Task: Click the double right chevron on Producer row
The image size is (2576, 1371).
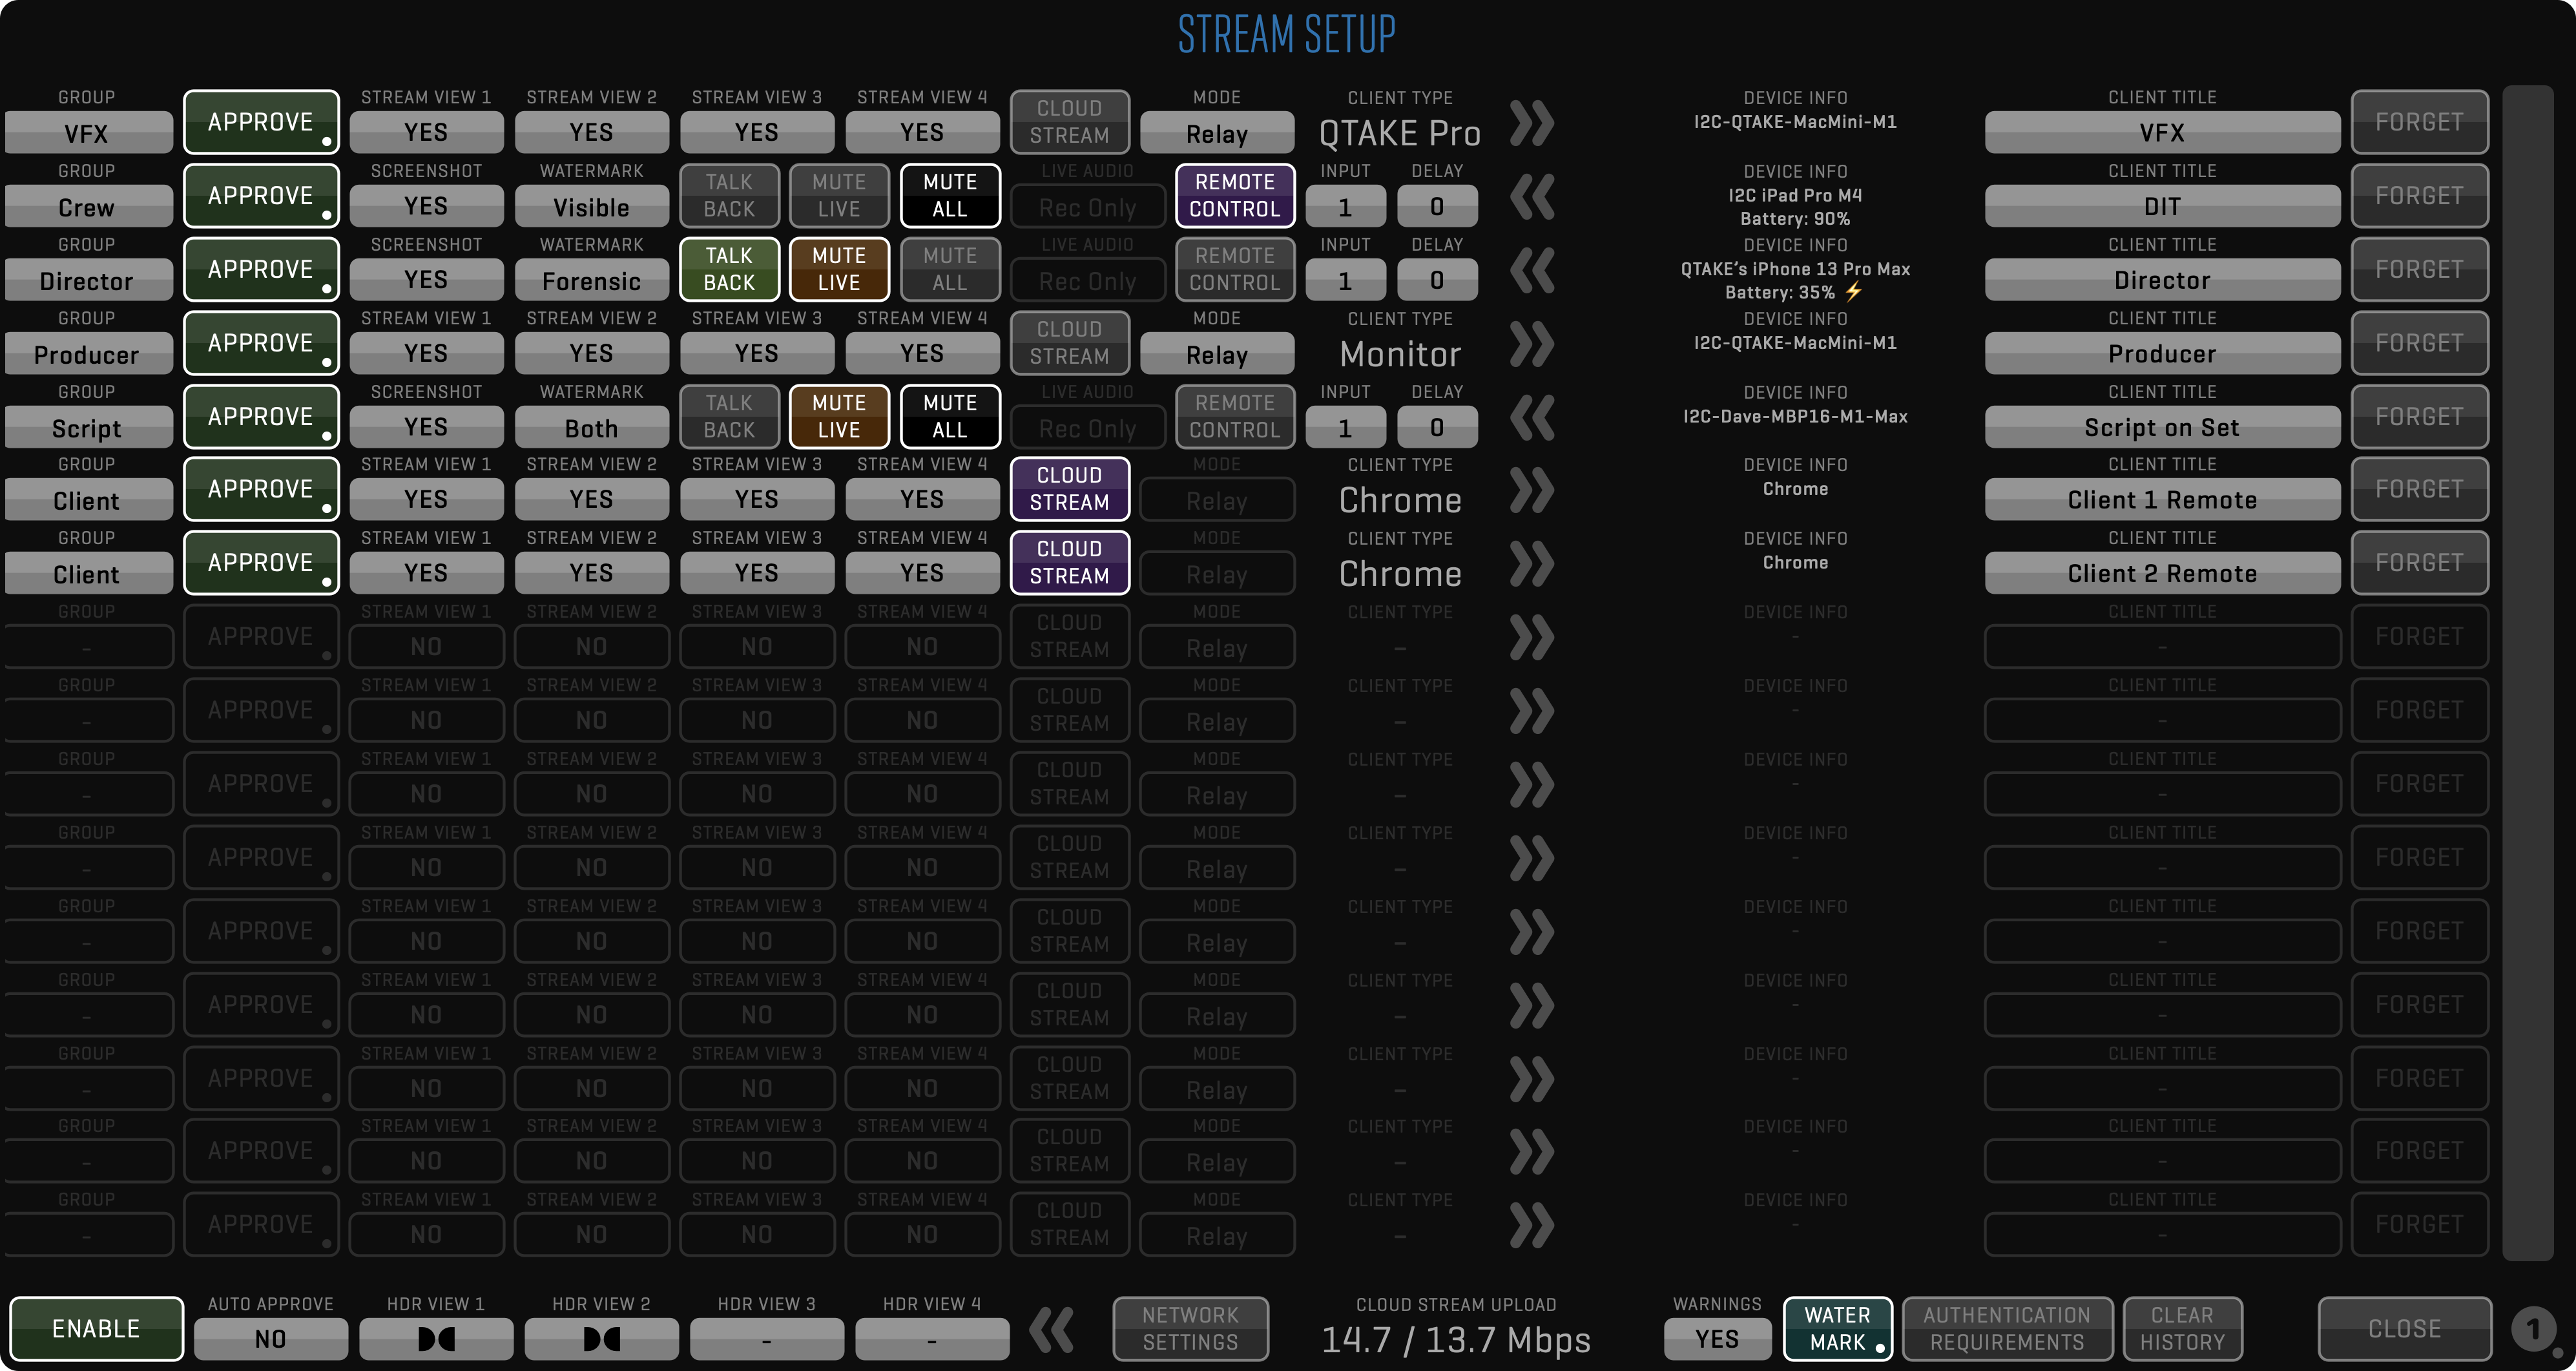Action: pyautogui.click(x=1531, y=344)
